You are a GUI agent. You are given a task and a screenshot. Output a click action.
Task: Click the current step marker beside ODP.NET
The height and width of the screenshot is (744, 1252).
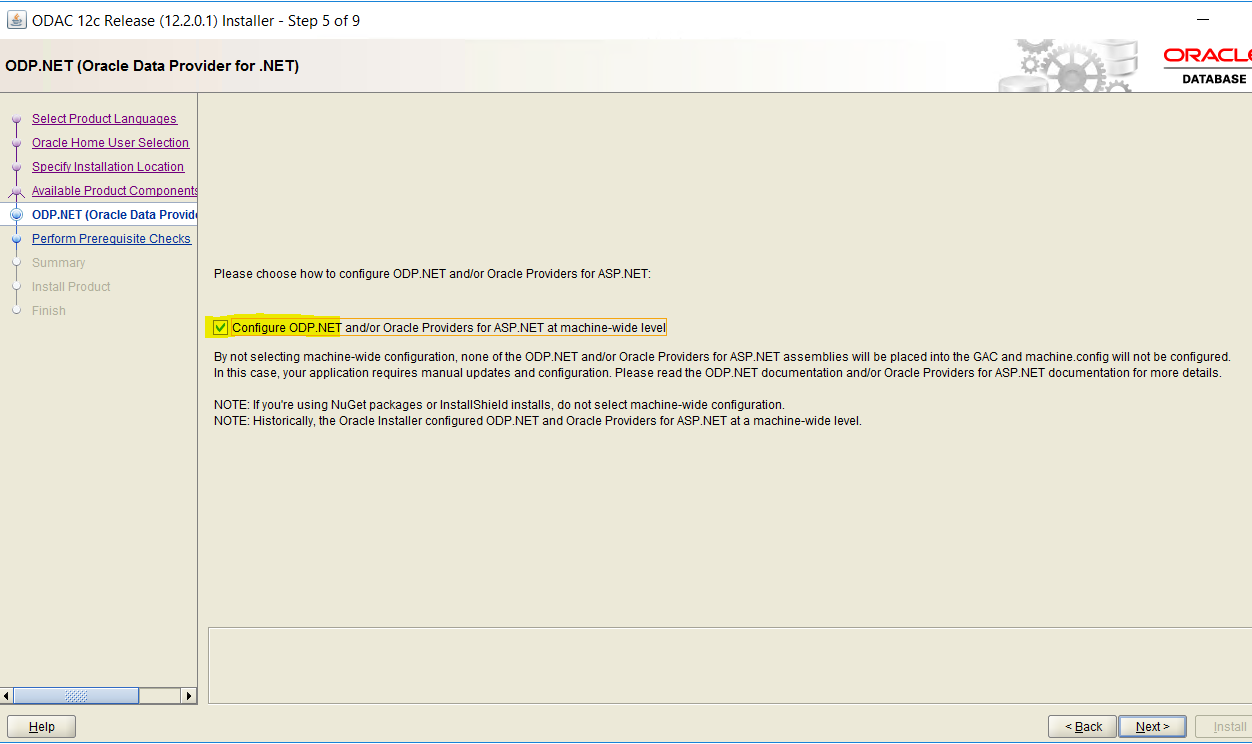click(16, 215)
